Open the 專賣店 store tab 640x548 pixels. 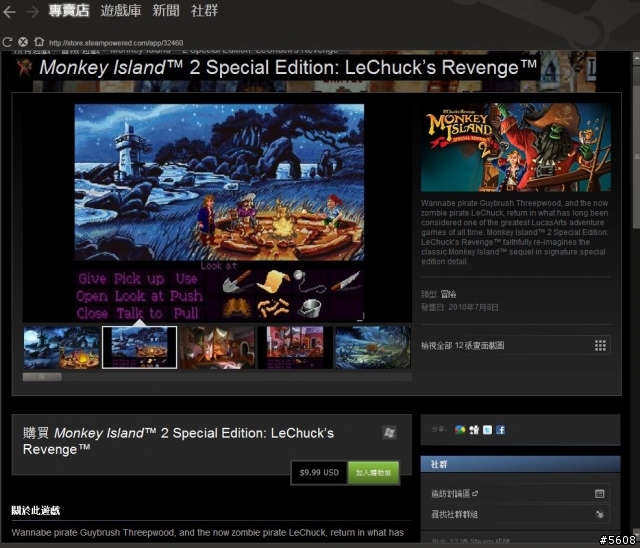click(x=69, y=10)
